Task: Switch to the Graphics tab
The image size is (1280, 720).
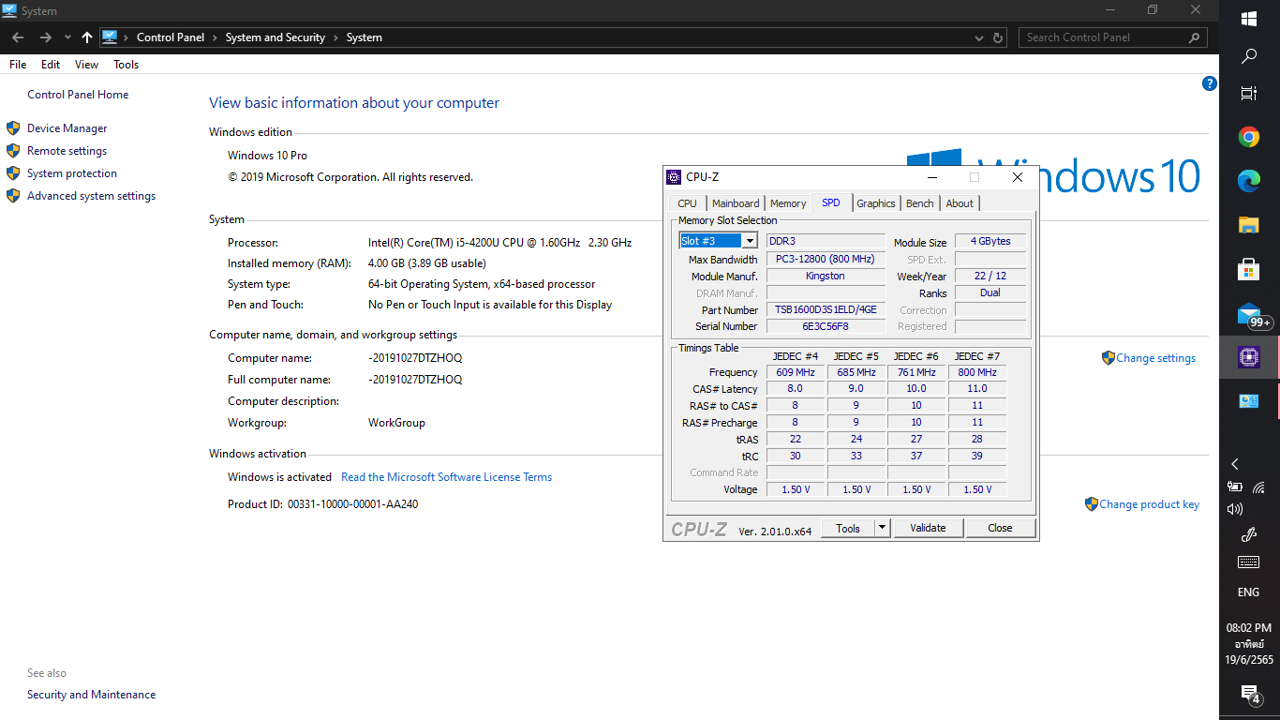Action: (876, 203)
